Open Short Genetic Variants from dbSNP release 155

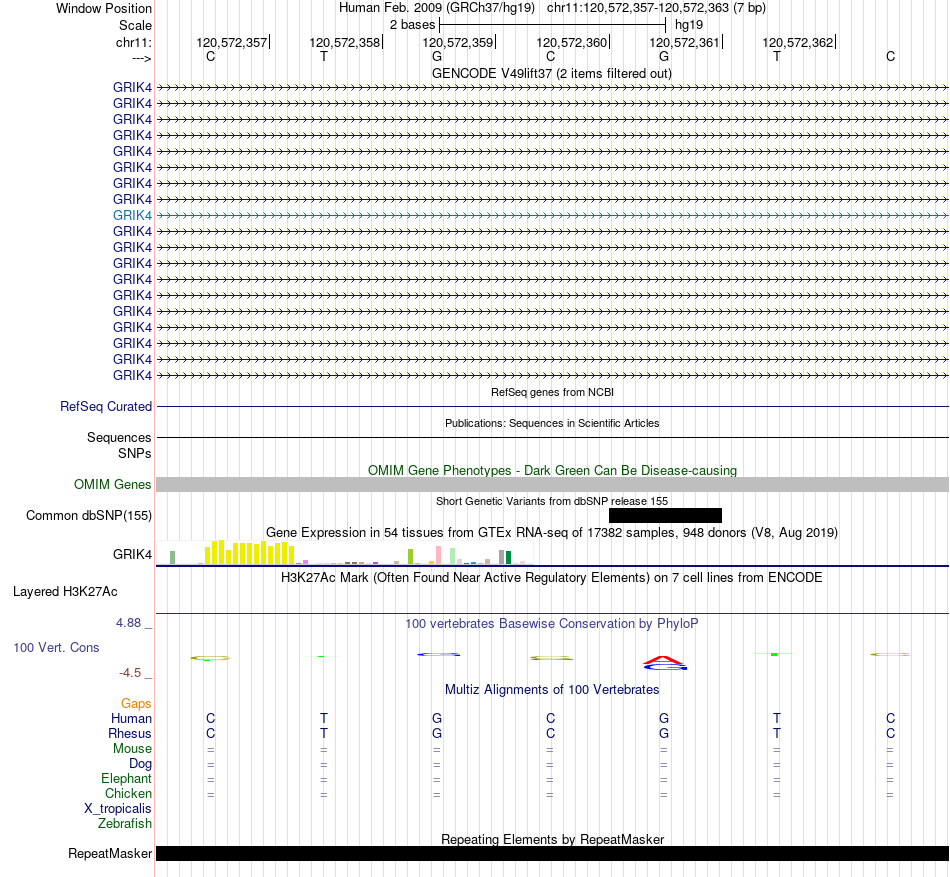coord(552,501)
